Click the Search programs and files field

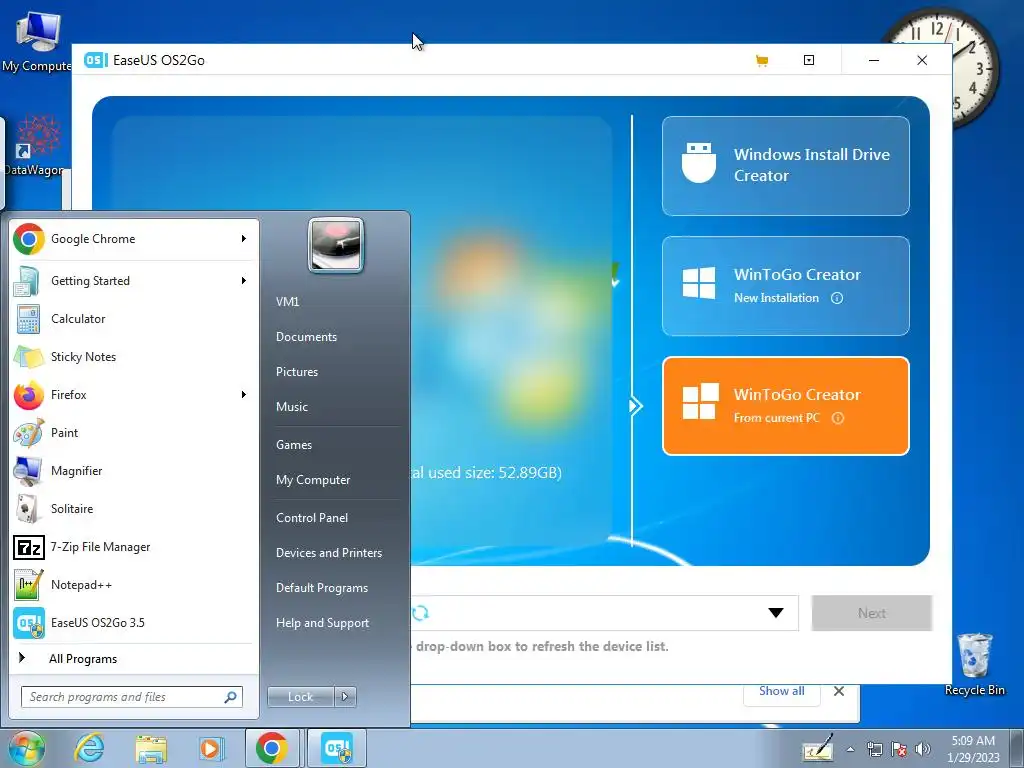point(132,697)
